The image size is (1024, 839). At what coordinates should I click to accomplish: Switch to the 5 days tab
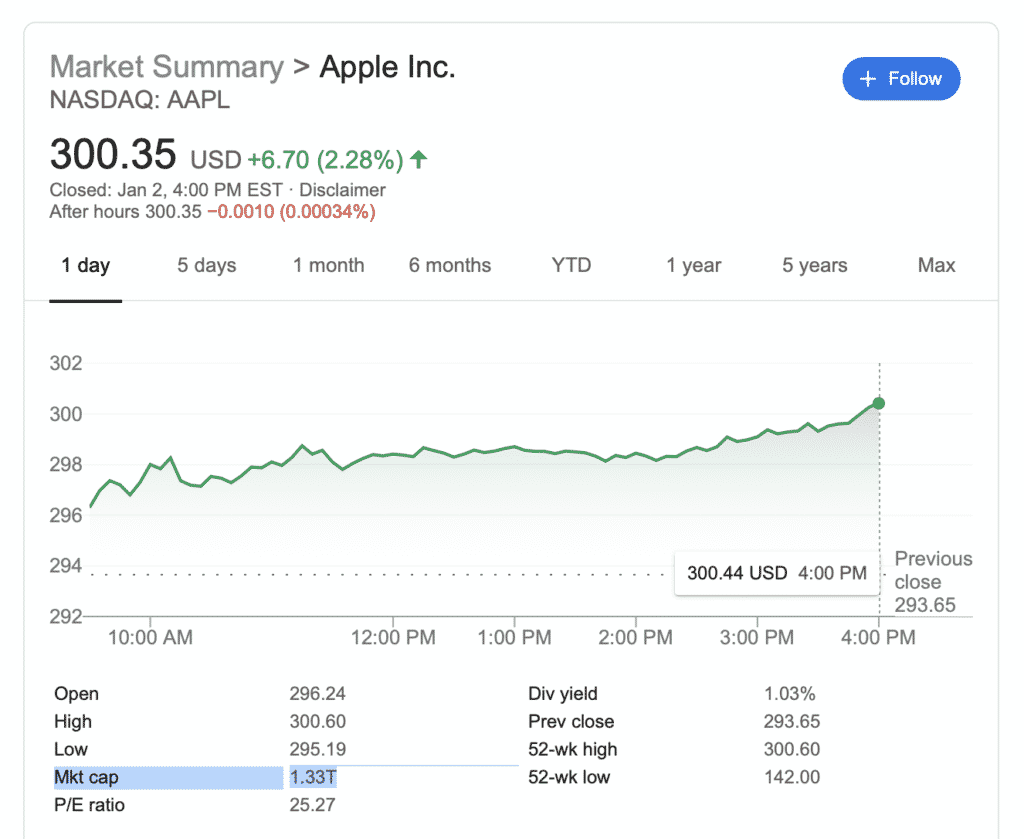tap(207, 266)
